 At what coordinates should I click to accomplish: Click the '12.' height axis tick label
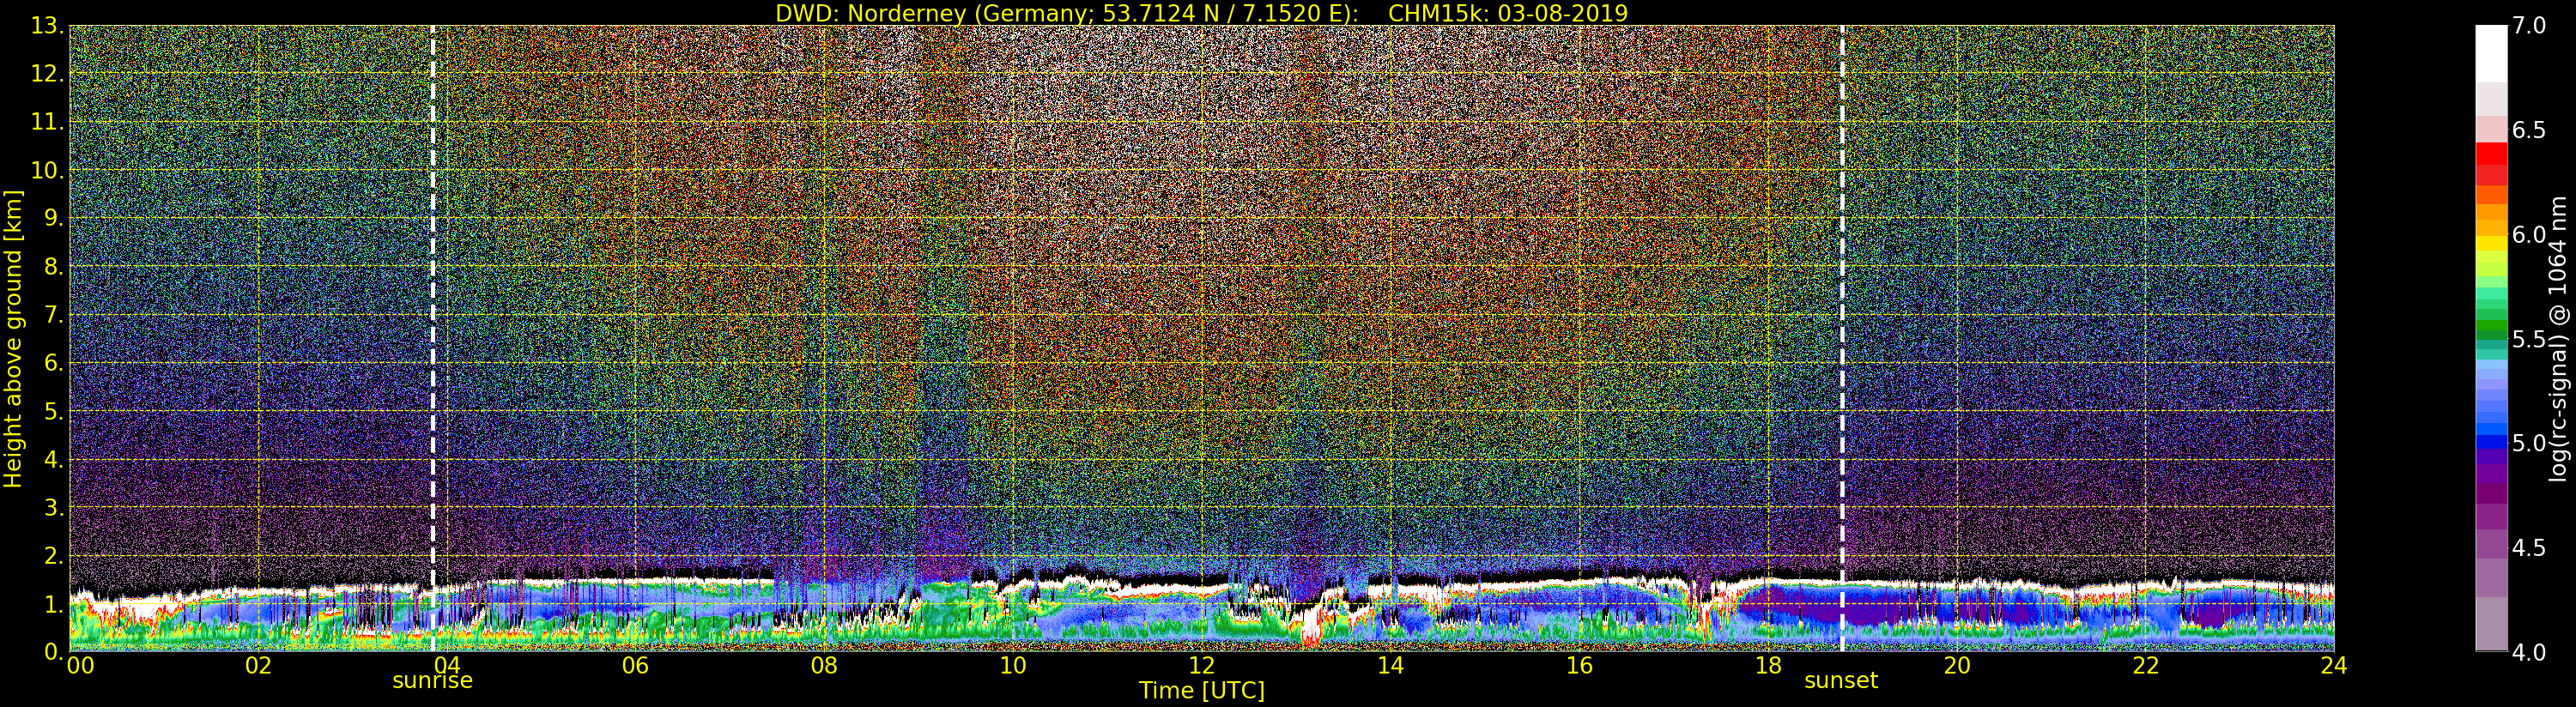pos(47,74)
